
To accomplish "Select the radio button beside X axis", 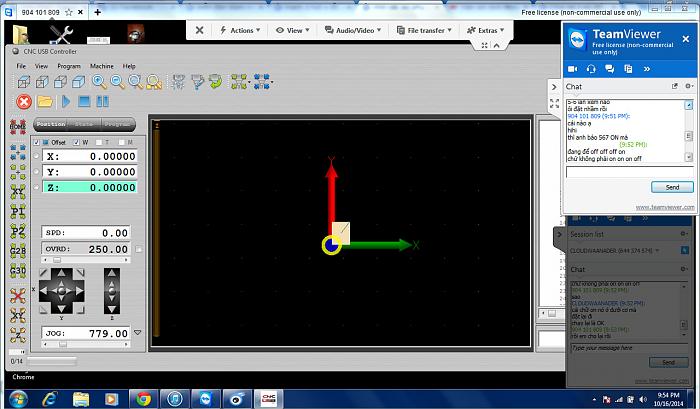I will pos(37,157).
